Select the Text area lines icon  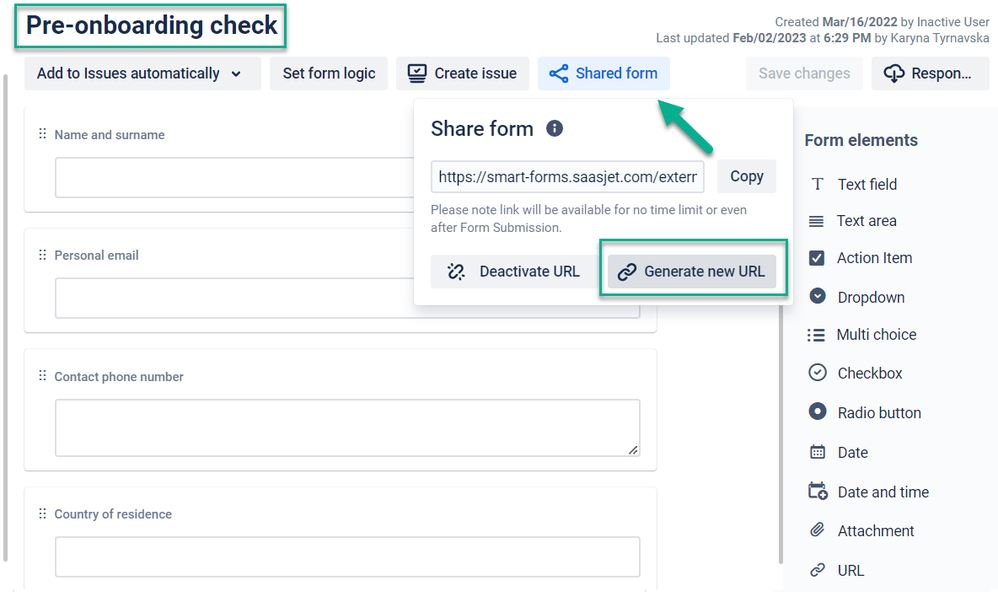pos(816,222)
